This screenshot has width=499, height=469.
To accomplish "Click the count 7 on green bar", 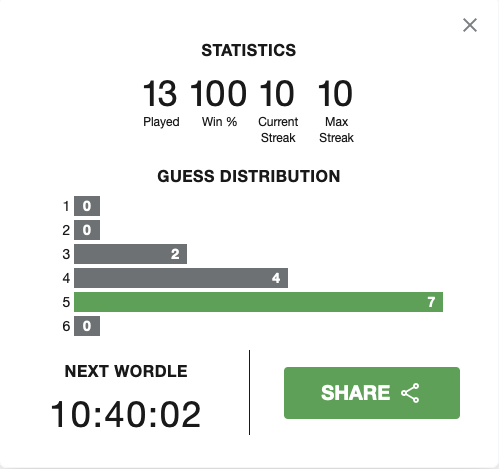I will 431,302.
